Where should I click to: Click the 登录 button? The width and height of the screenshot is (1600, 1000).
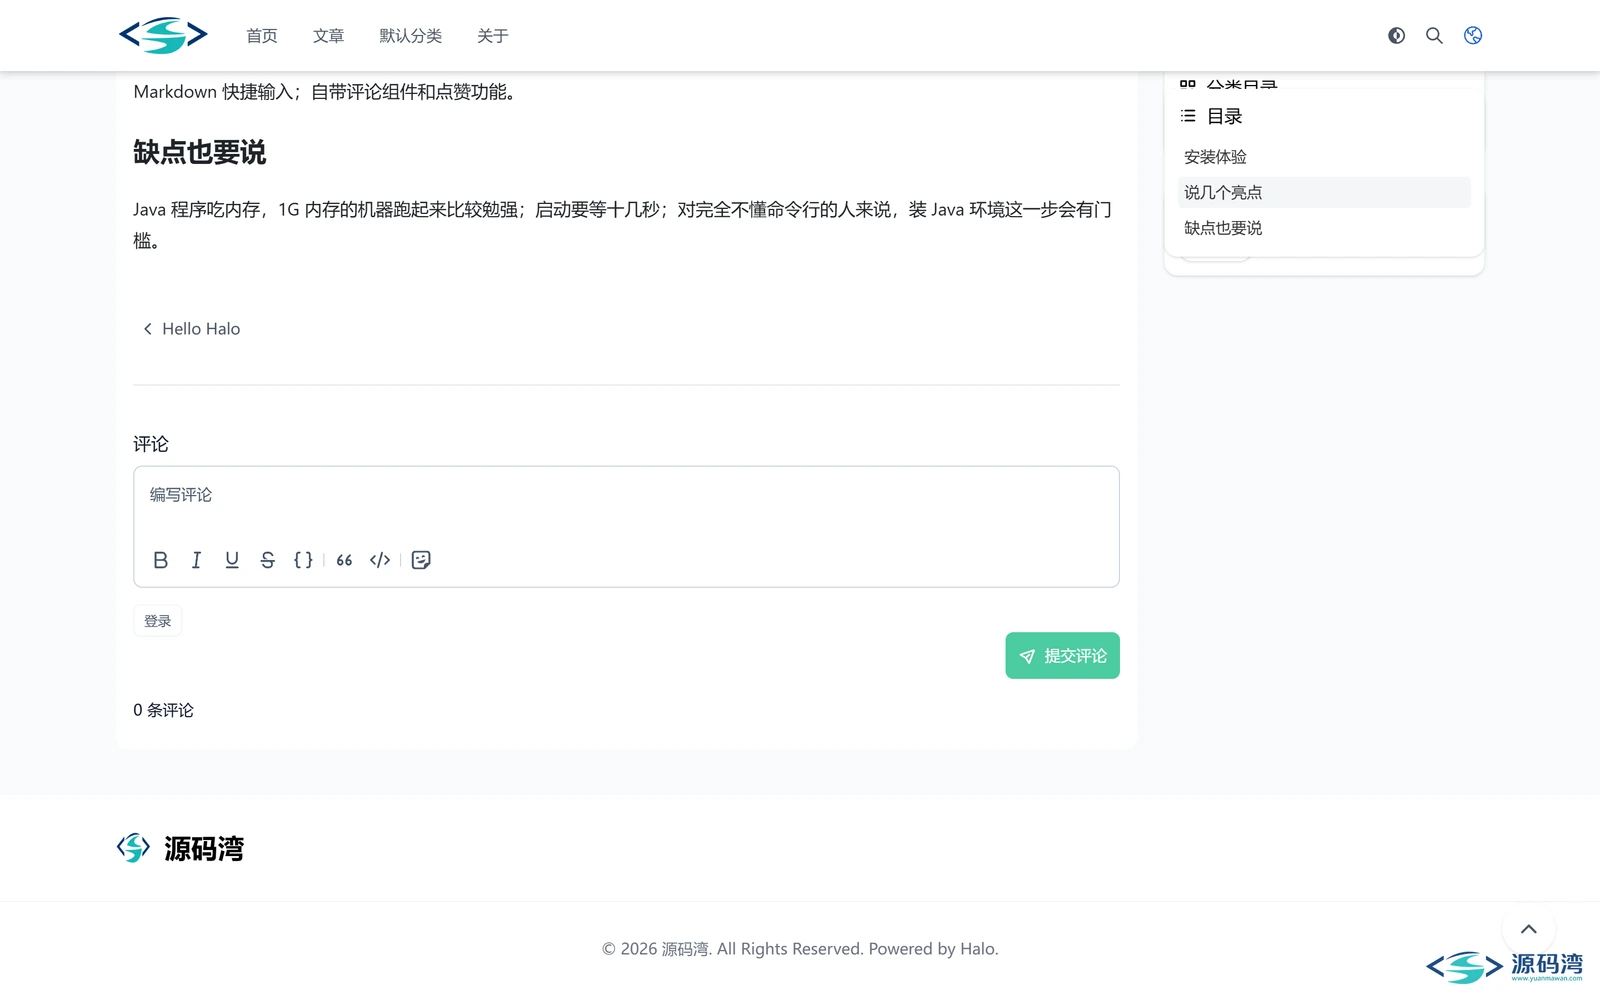158,621
